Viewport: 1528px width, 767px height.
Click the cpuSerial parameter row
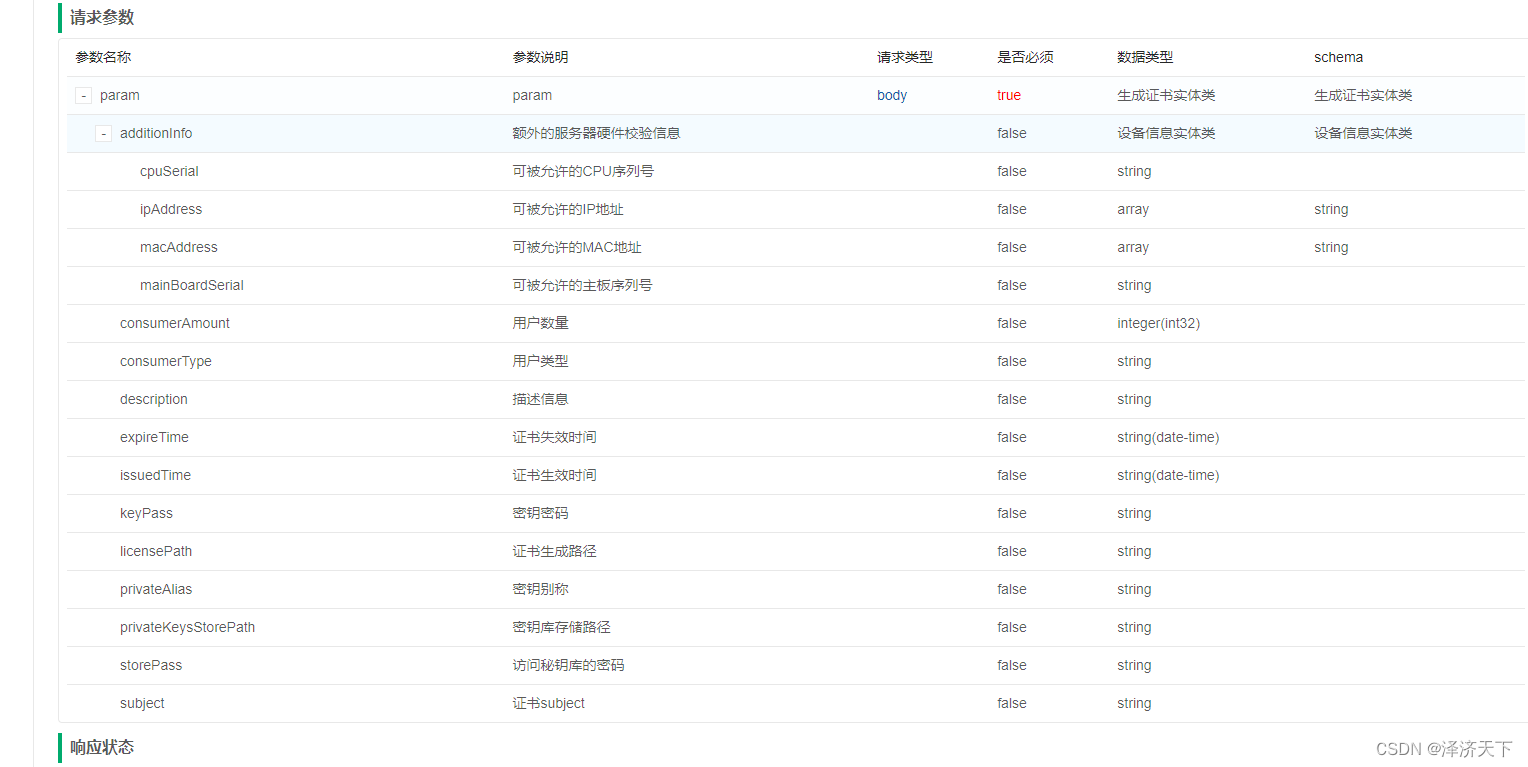(796, 172)
